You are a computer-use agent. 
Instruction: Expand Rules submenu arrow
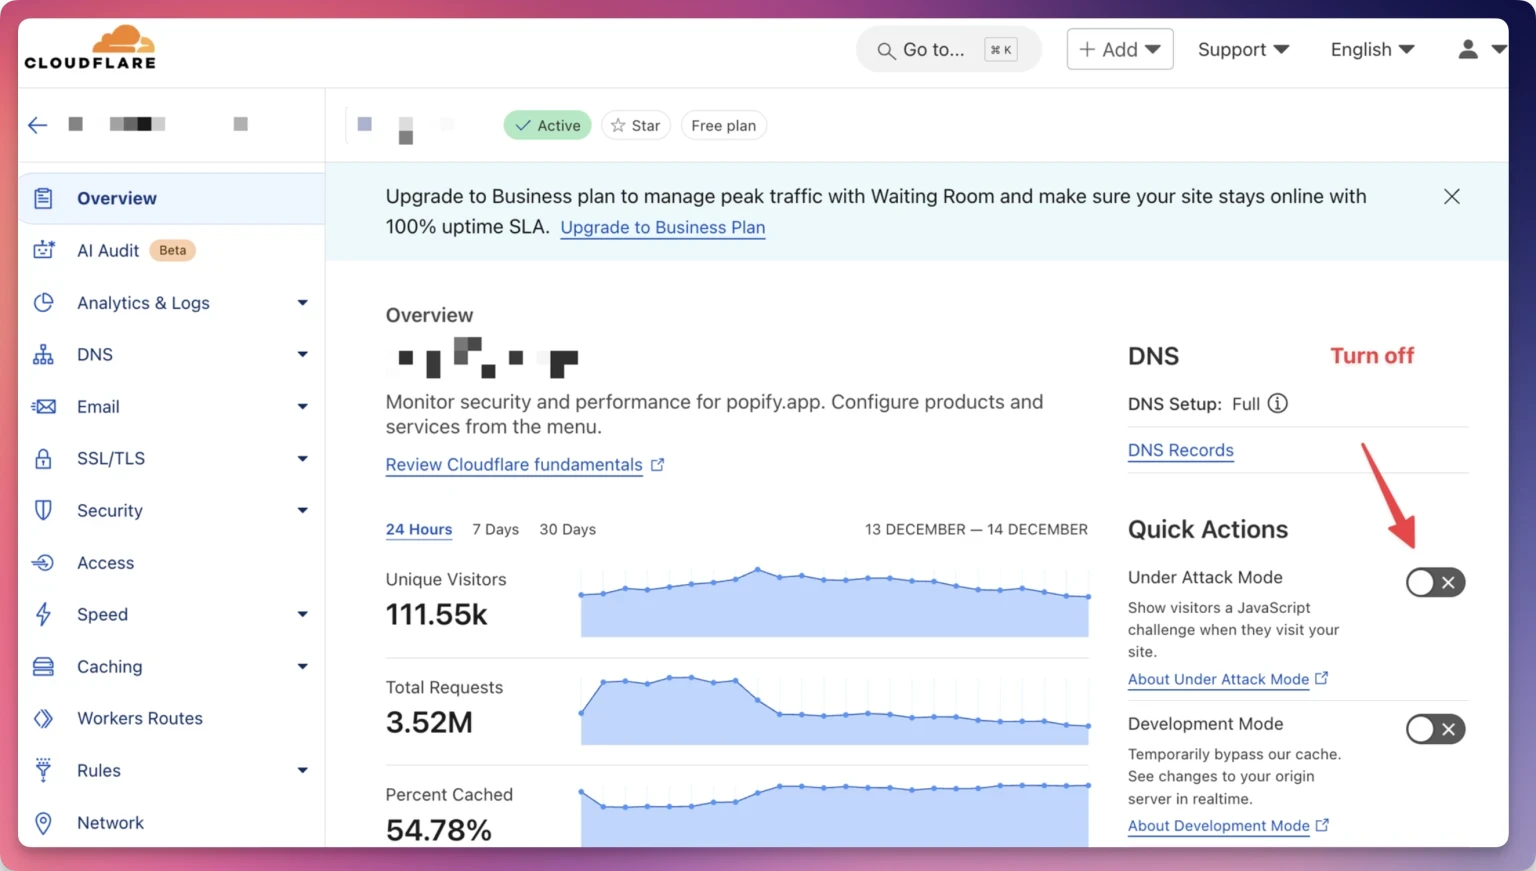pyautogui.click(x=302, y=770)
